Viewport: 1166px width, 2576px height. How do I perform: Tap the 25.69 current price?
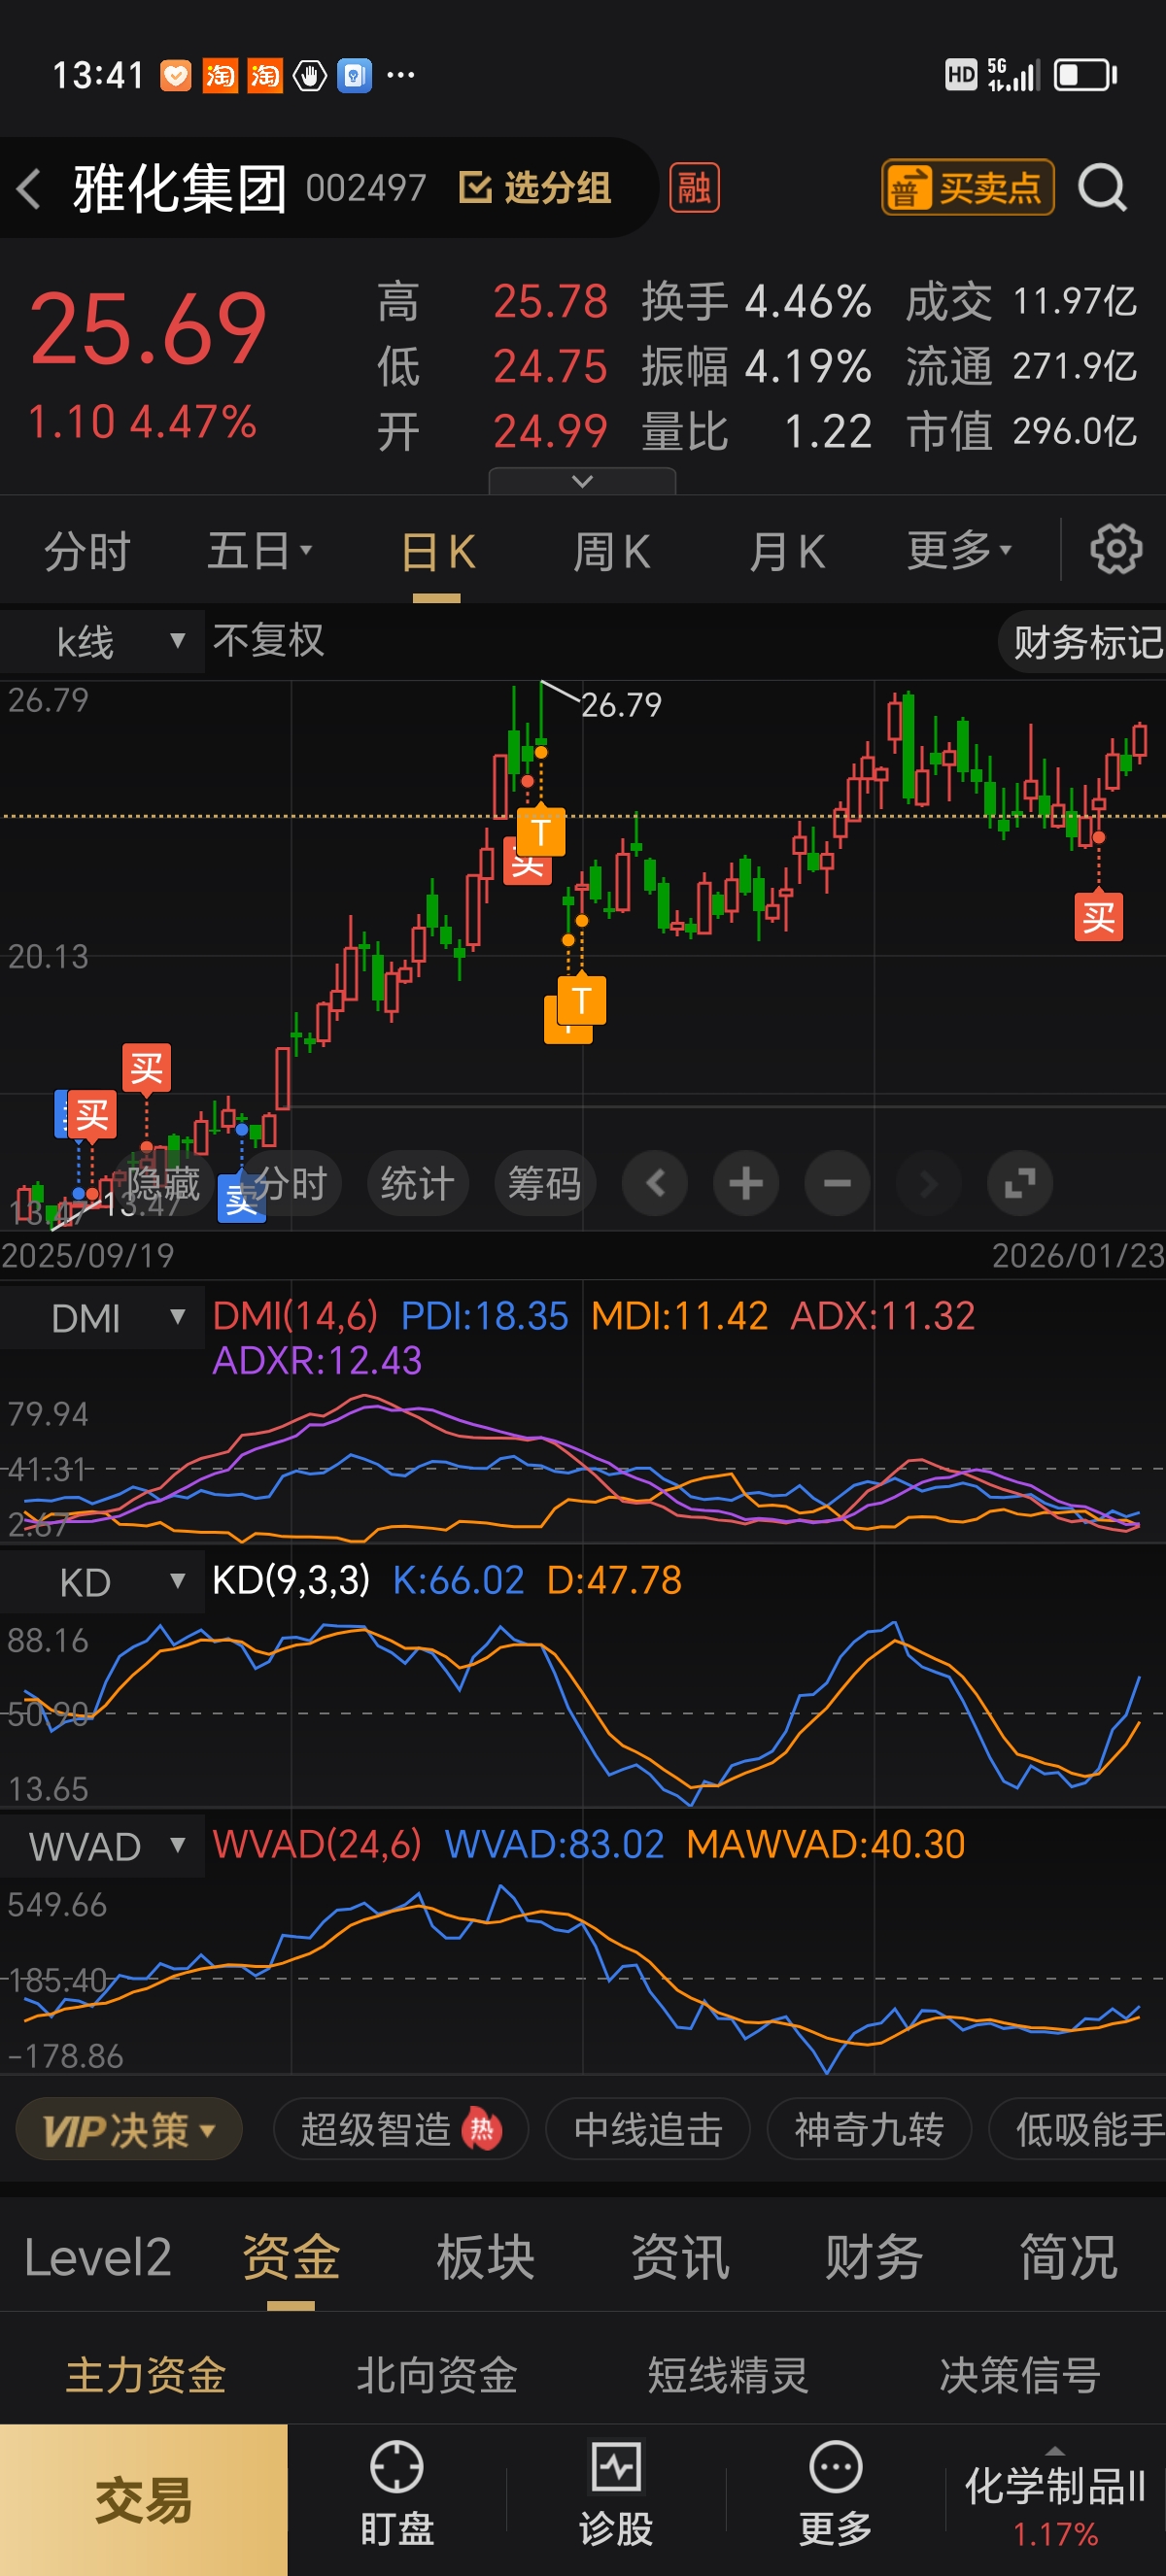click(x=148, y=328)
